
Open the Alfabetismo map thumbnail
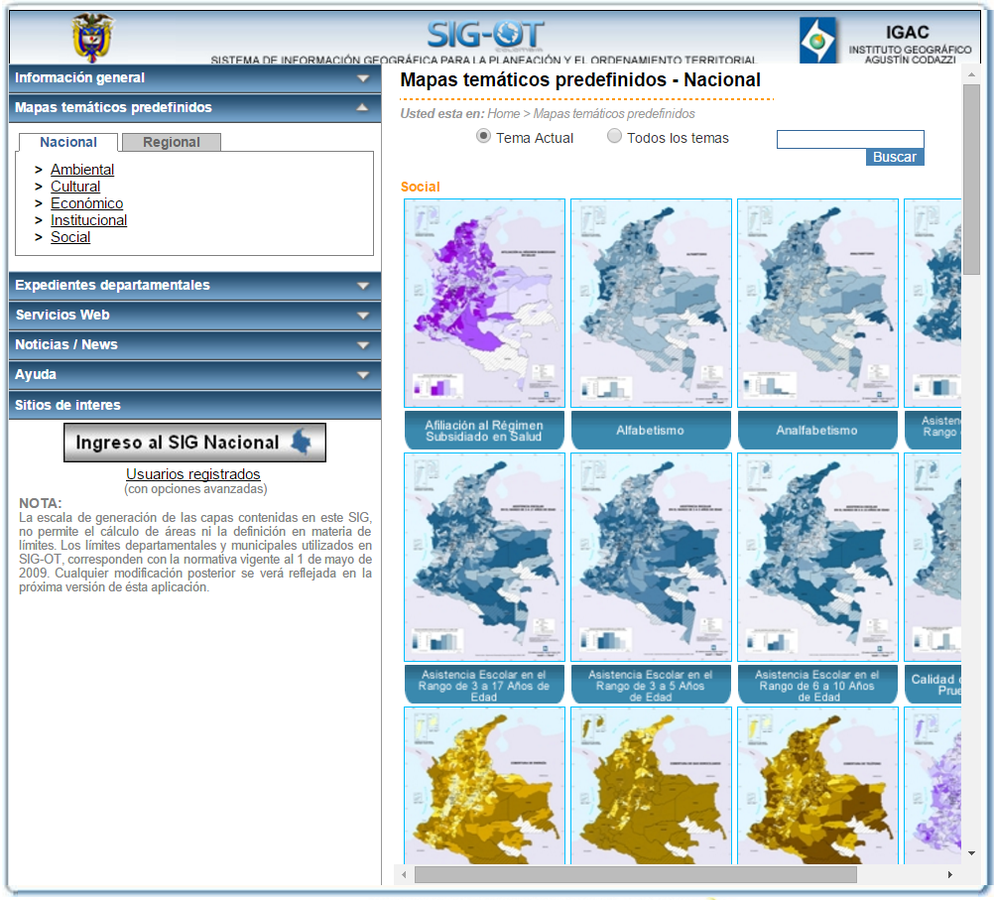[651, 303]
